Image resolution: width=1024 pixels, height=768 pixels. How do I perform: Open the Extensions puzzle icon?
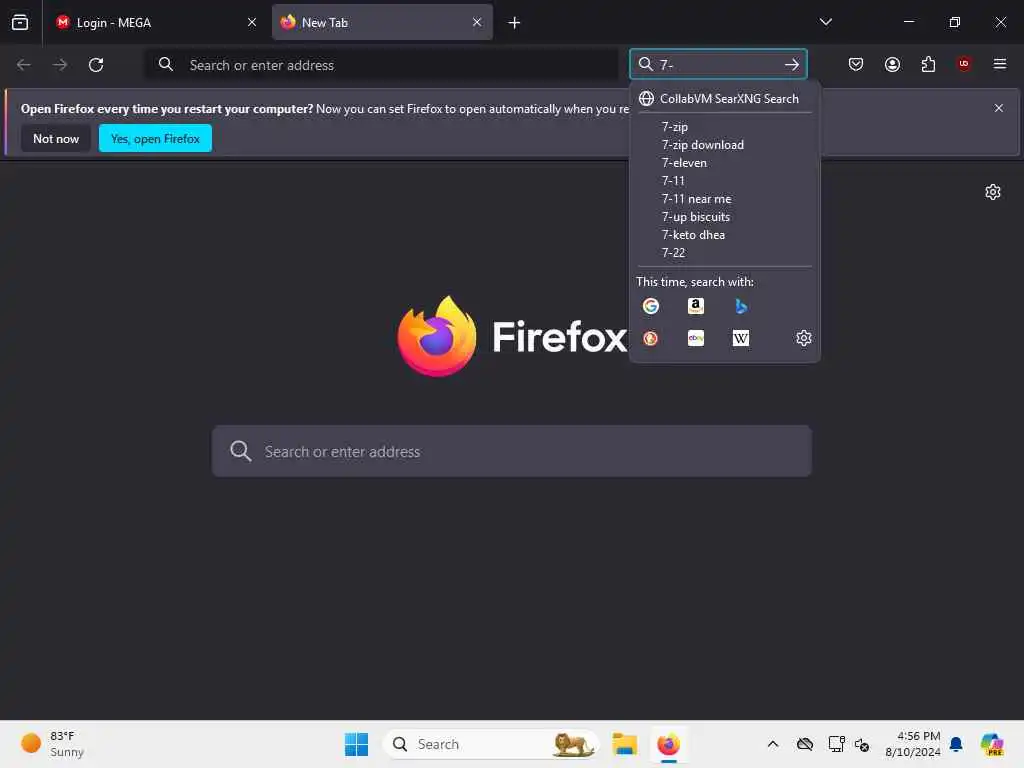click(928, 64)
